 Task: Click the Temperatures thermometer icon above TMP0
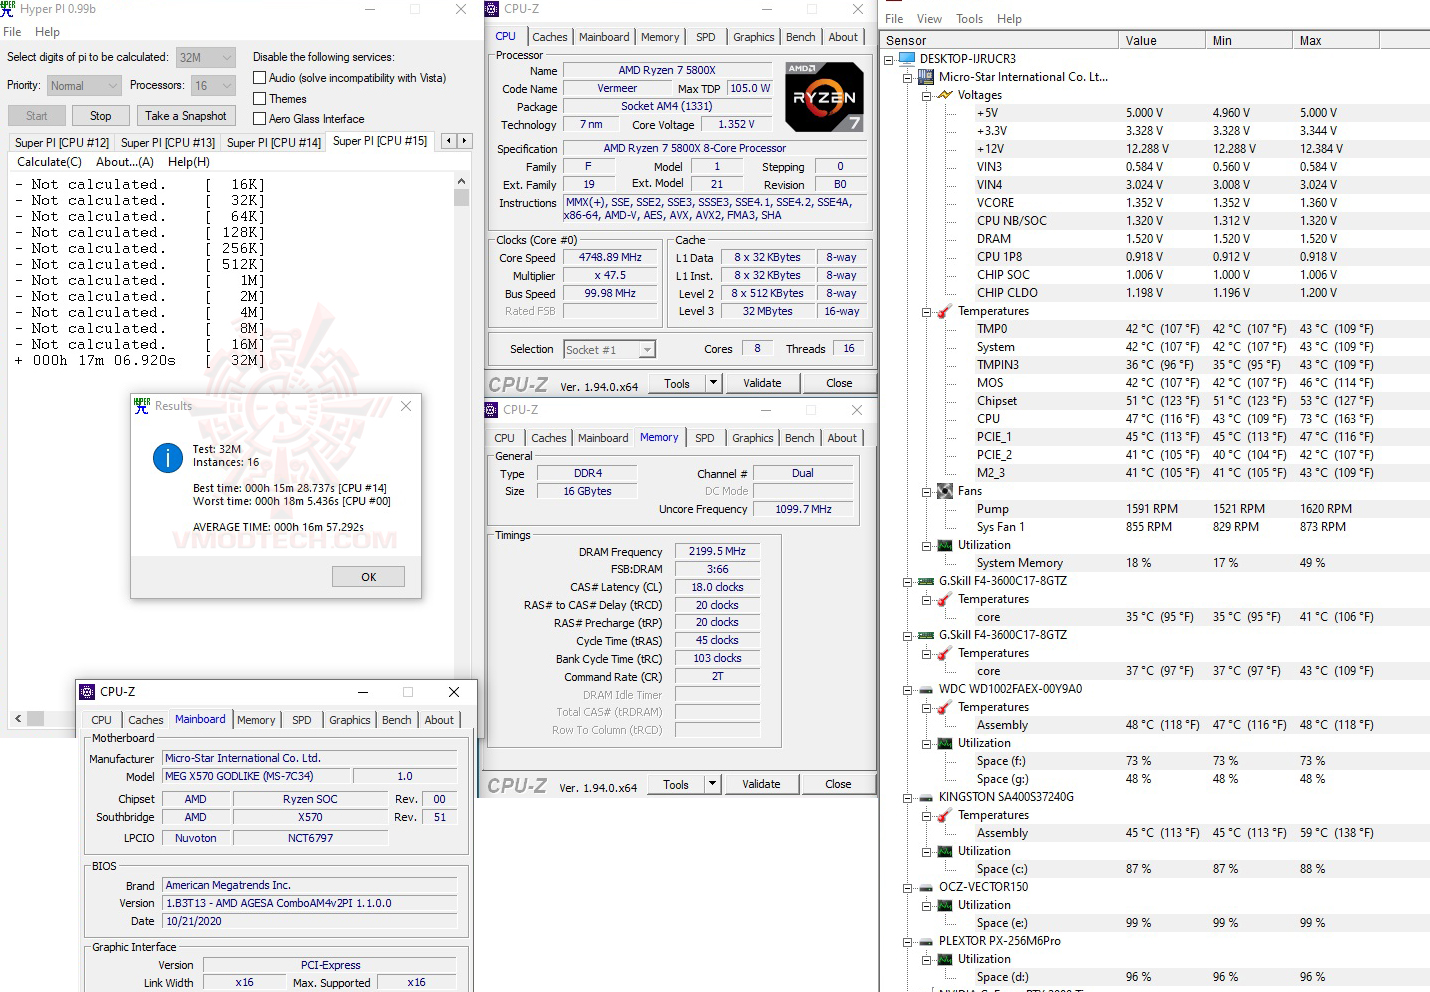[x=945, y=311]
